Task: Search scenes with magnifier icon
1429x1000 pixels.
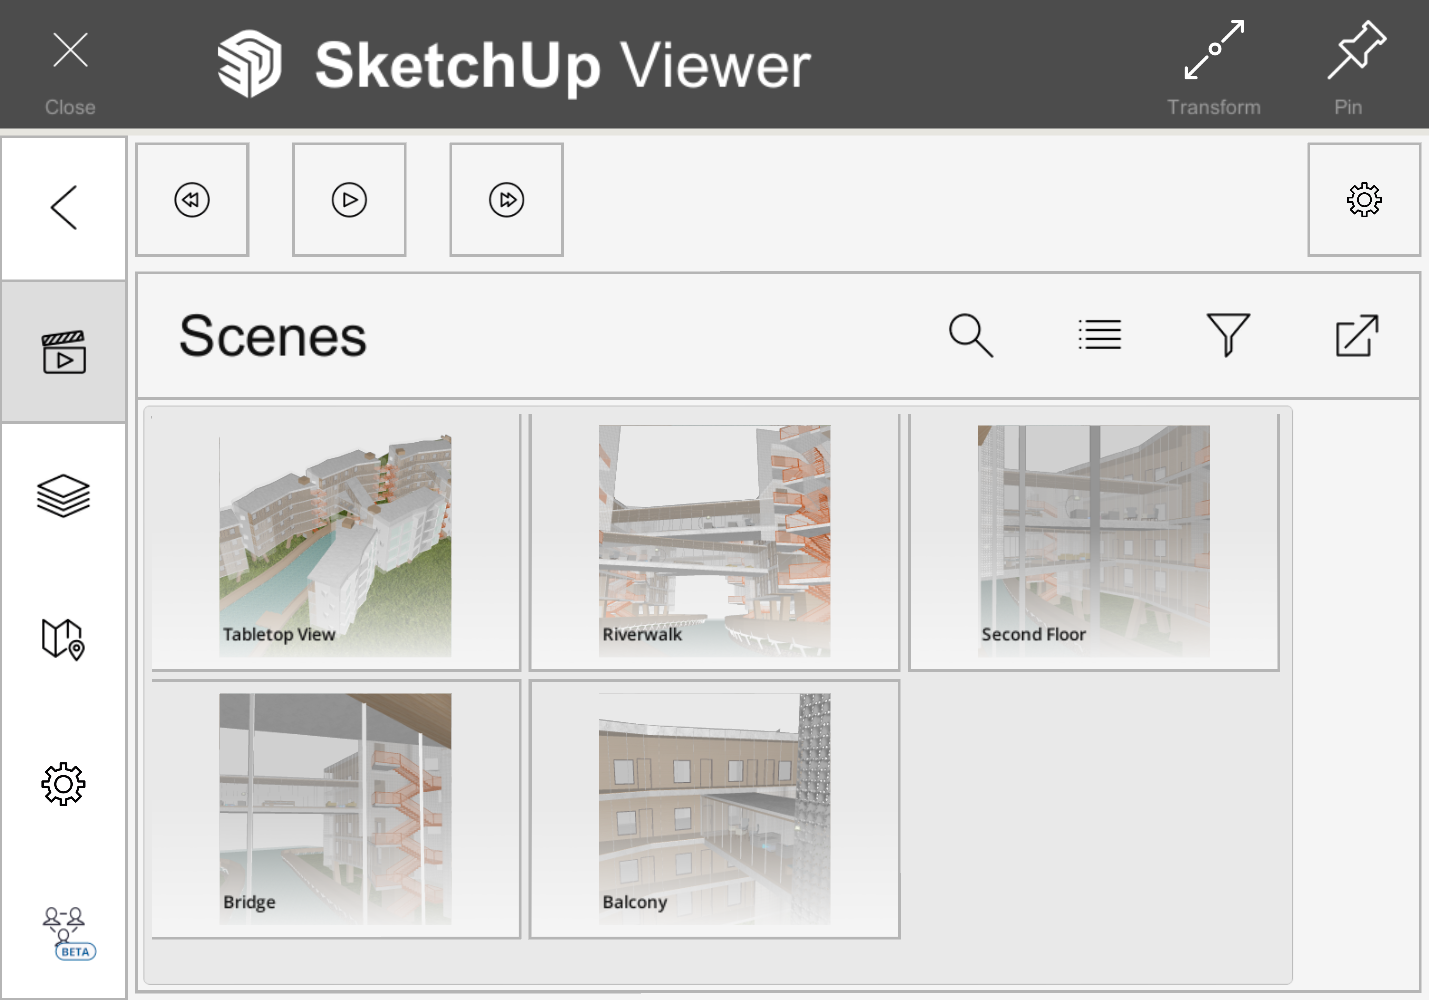Action: tap(971, 335)
